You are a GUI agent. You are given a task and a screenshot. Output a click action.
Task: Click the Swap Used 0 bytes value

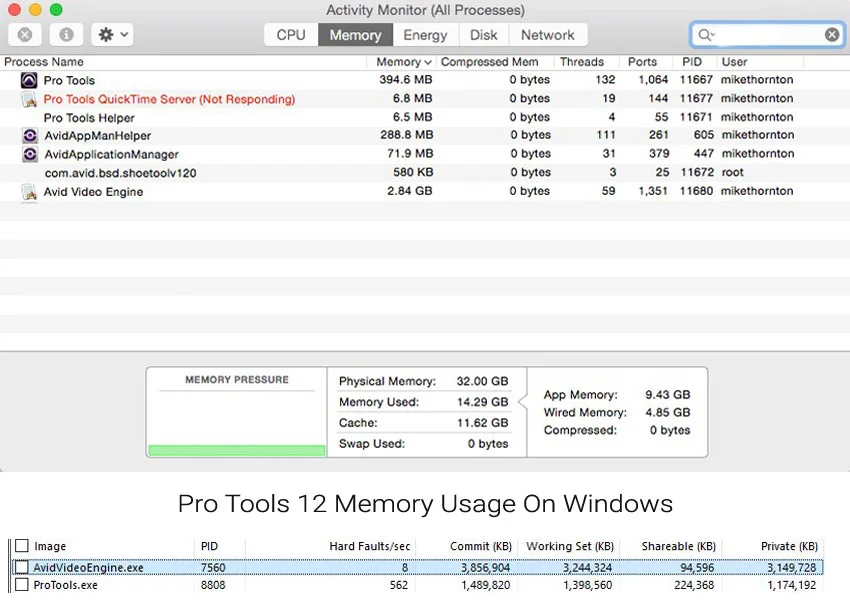(x=488, y=444)
